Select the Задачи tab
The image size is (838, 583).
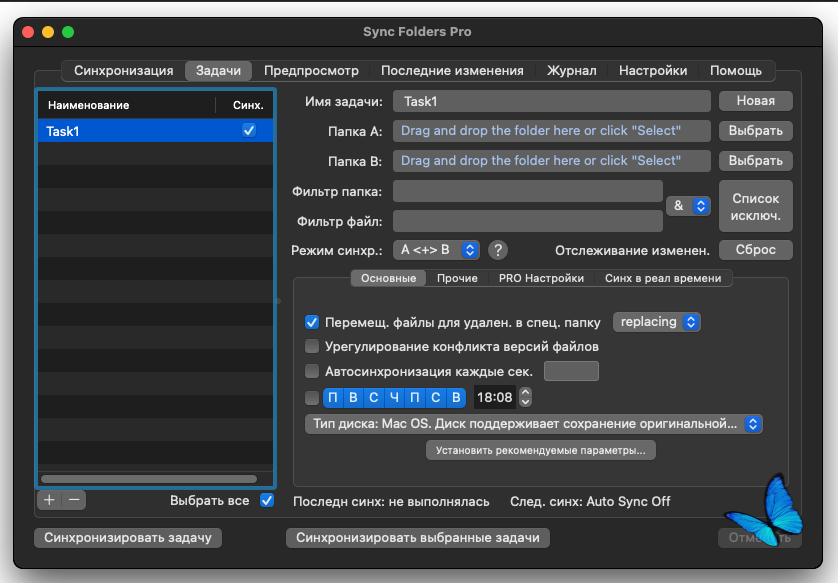pyautogui.click(x=218, y=71)
